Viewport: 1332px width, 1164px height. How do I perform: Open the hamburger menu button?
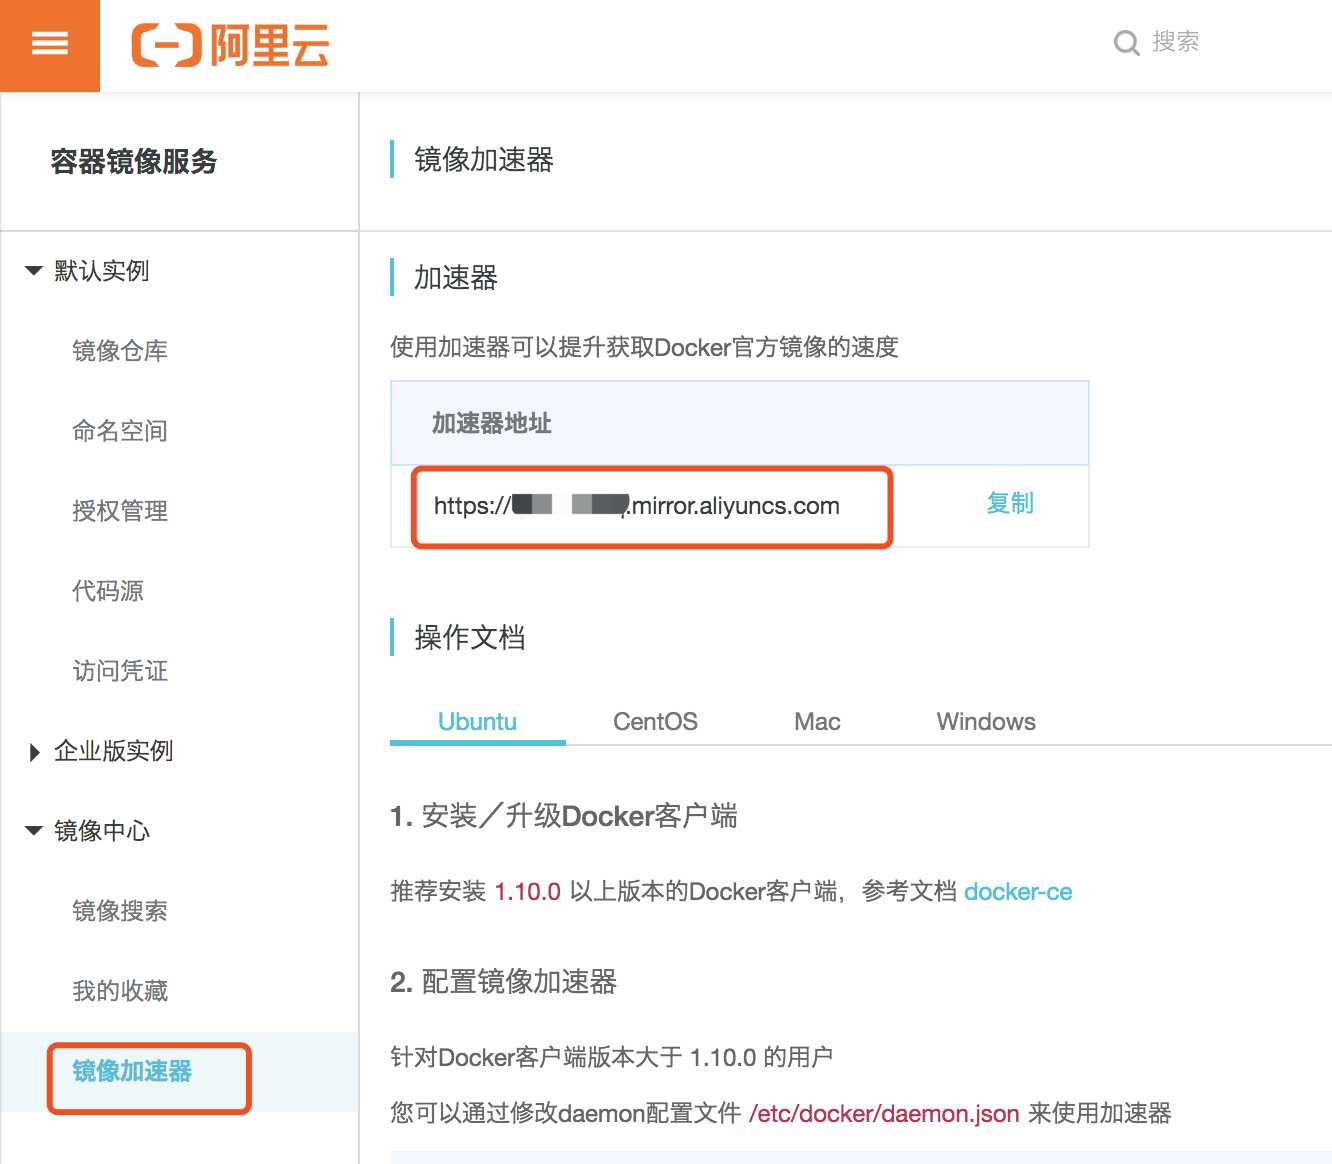click(x=50, y=45)
